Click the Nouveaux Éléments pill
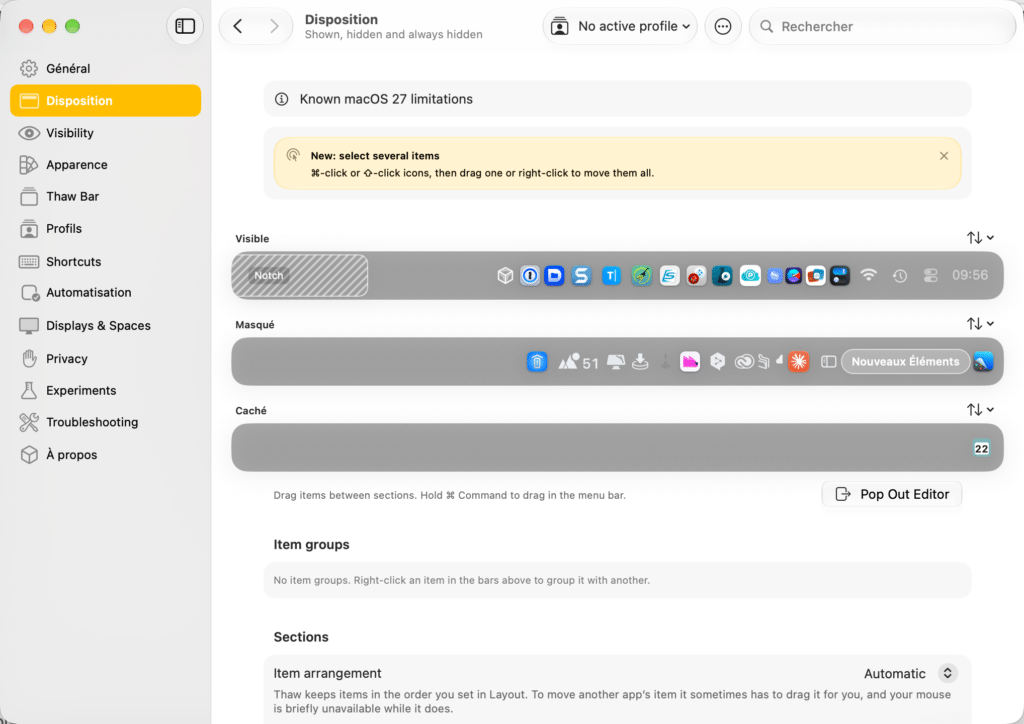The image size is (1024, 724). pos(905,362)
